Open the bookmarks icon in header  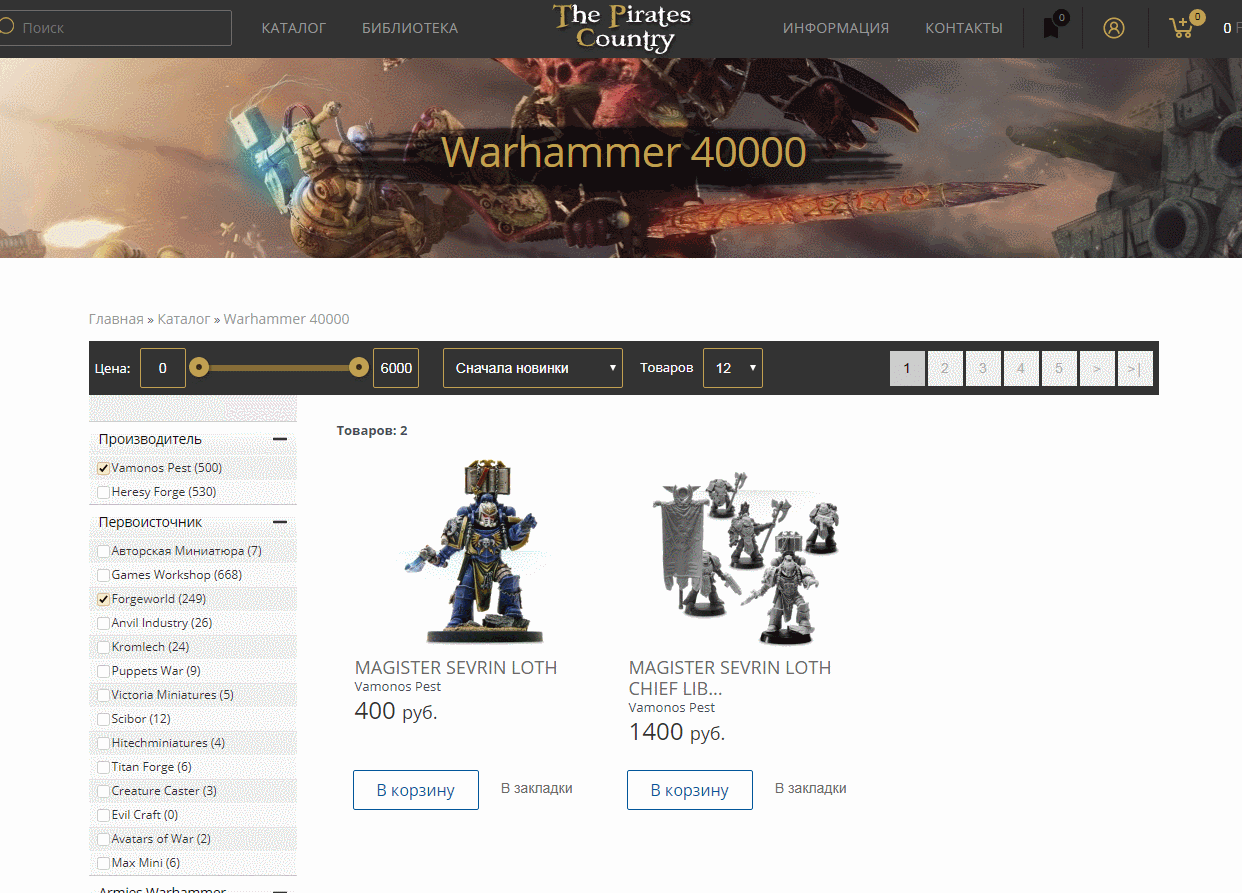pyautogui.click(x=1051, y=28)
